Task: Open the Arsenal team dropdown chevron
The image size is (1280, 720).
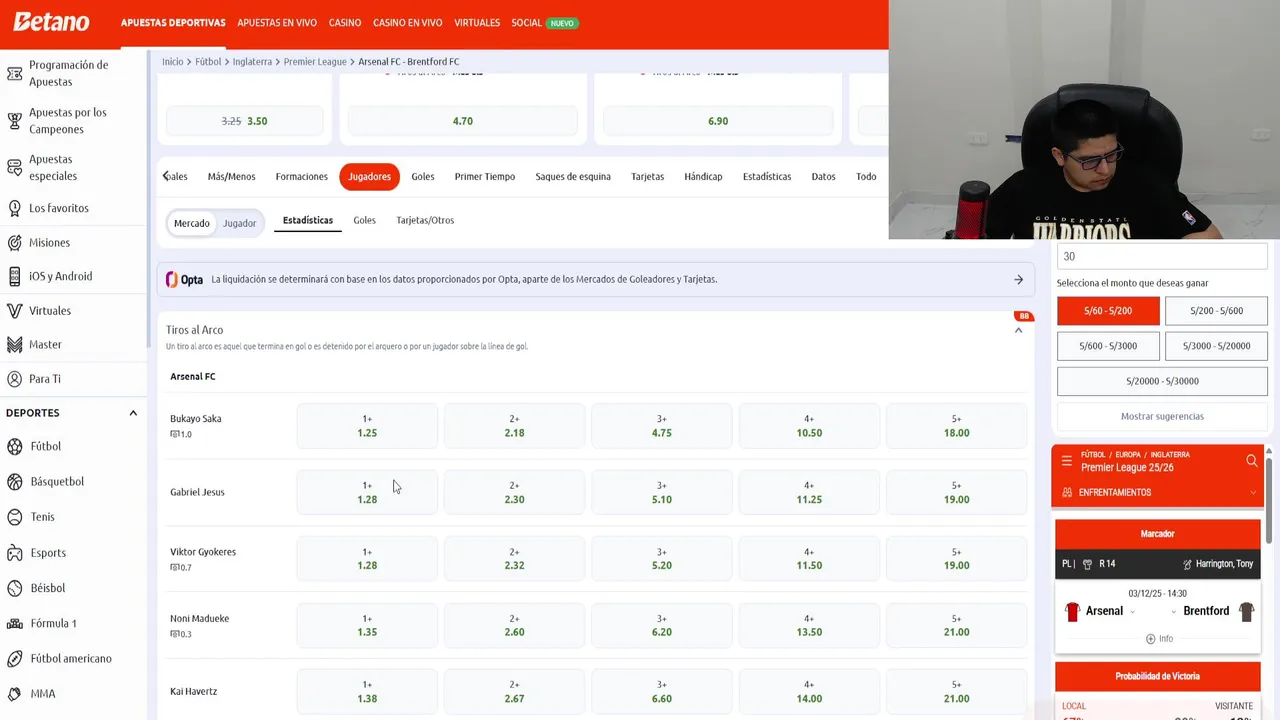Action: point(1133,611)
